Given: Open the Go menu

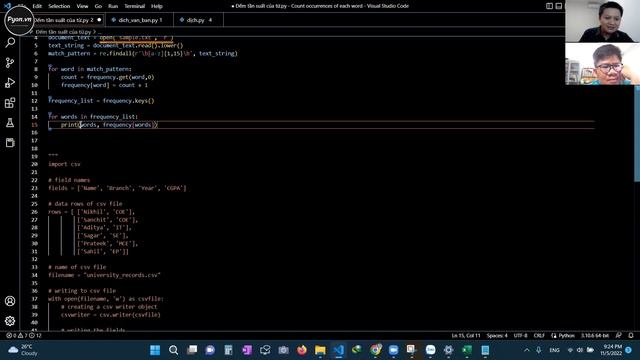Looking at the screenshot, I should coord(98,6).
